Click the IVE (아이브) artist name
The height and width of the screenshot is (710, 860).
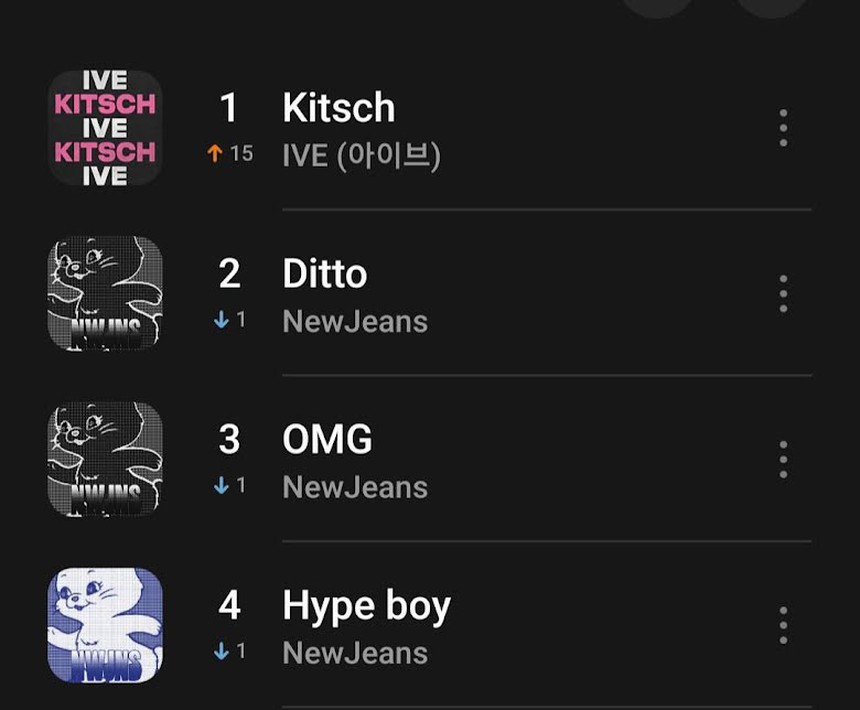pos(361,156)
